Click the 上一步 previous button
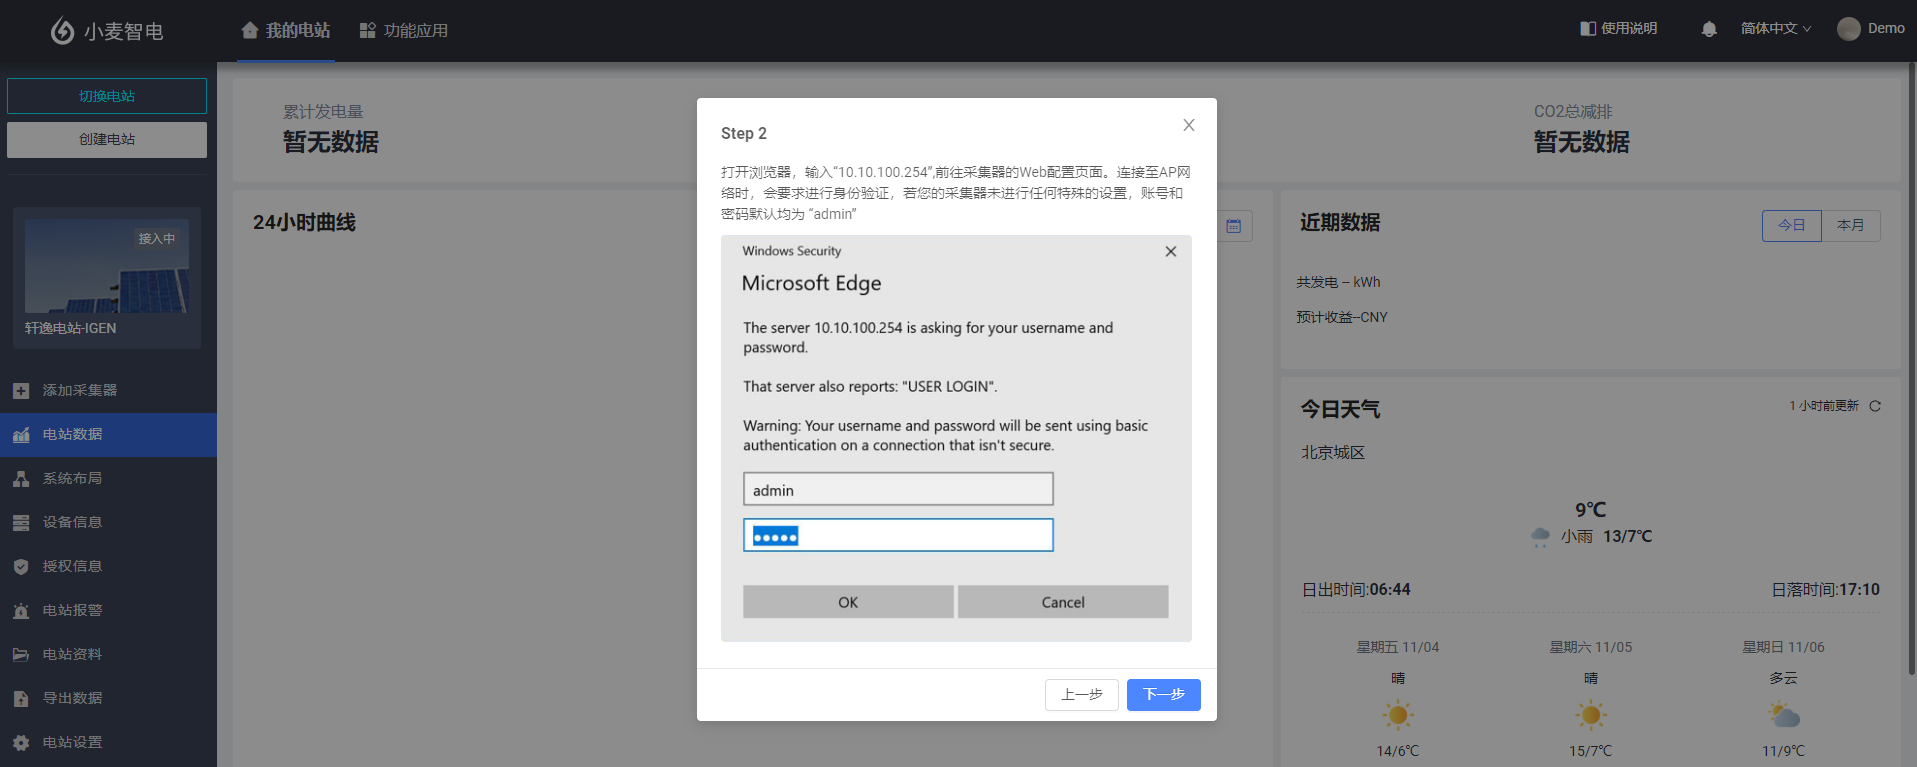This screenshot has width=1917, height=767. coord(1081,694)
